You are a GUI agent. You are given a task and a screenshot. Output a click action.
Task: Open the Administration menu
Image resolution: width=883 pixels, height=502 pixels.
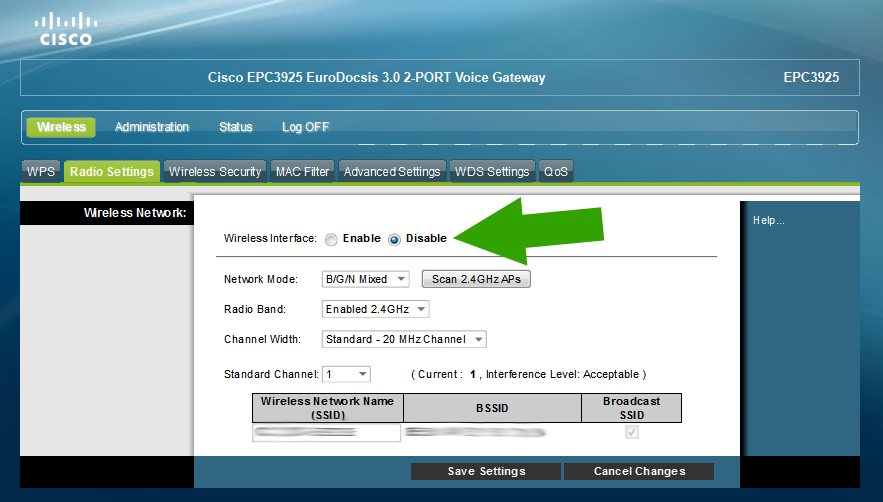coord(151,127)
